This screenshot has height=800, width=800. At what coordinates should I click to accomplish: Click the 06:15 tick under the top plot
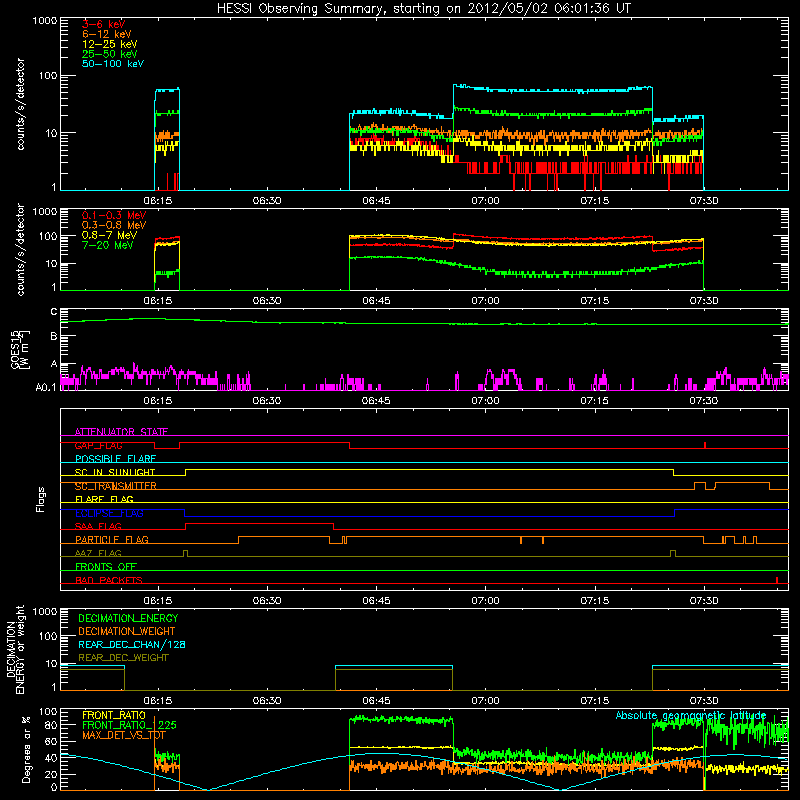(x=158, y=201)
